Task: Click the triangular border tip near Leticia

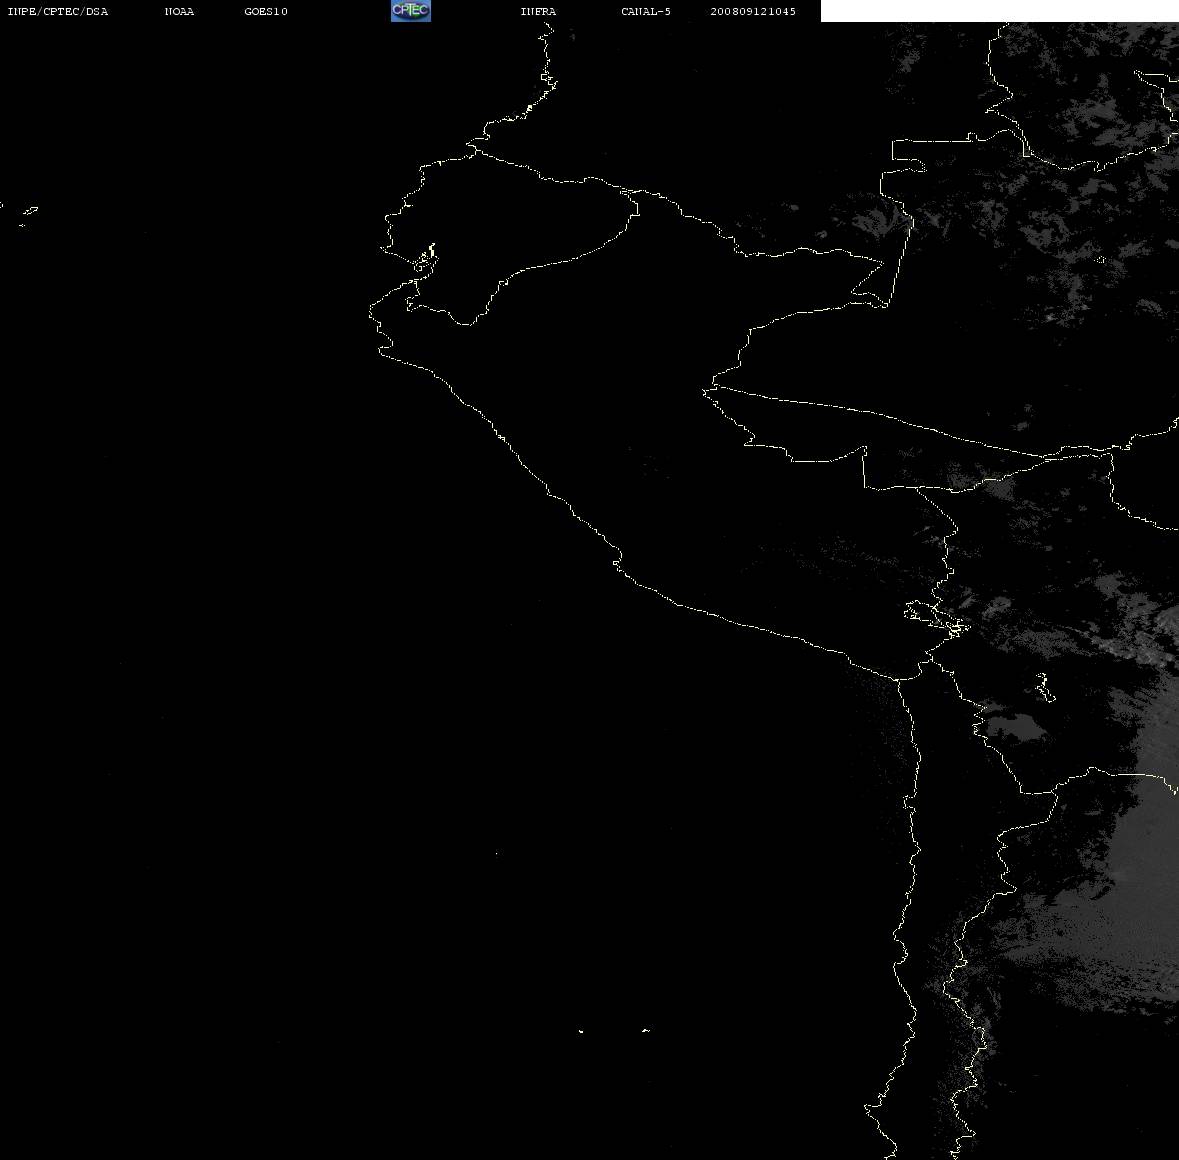Action: [869, 282]
